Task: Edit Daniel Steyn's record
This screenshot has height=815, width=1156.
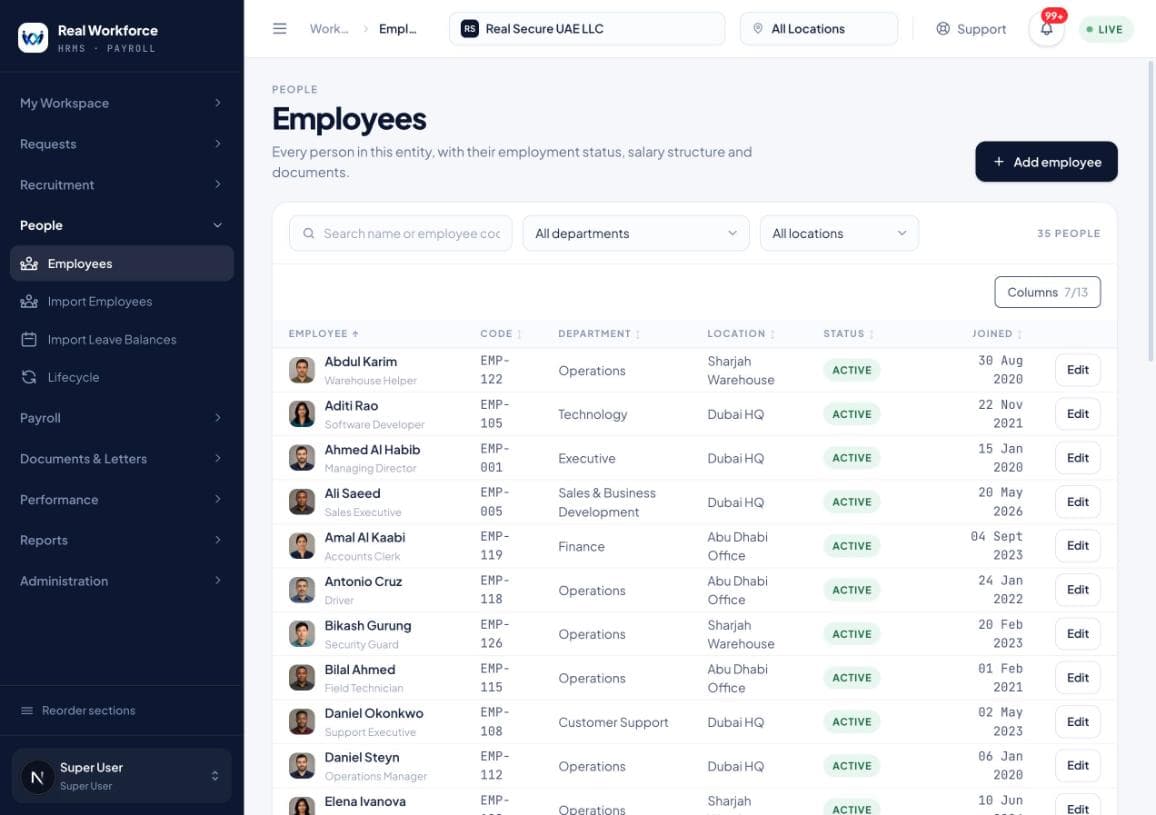Action: tap(1077, 766)
